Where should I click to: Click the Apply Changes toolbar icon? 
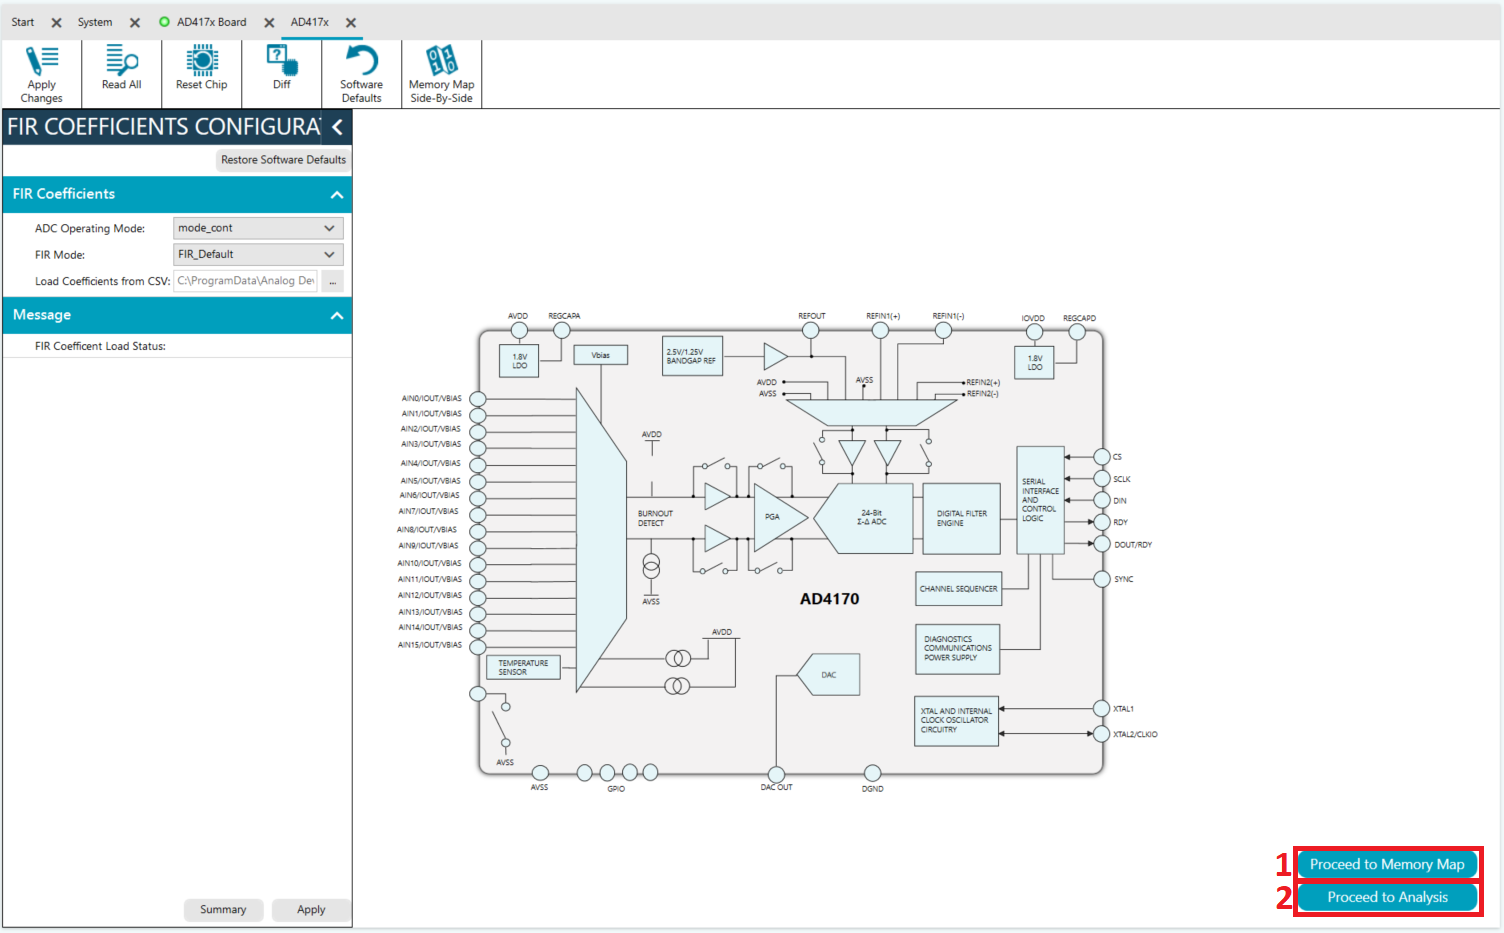tap(42, 74)
